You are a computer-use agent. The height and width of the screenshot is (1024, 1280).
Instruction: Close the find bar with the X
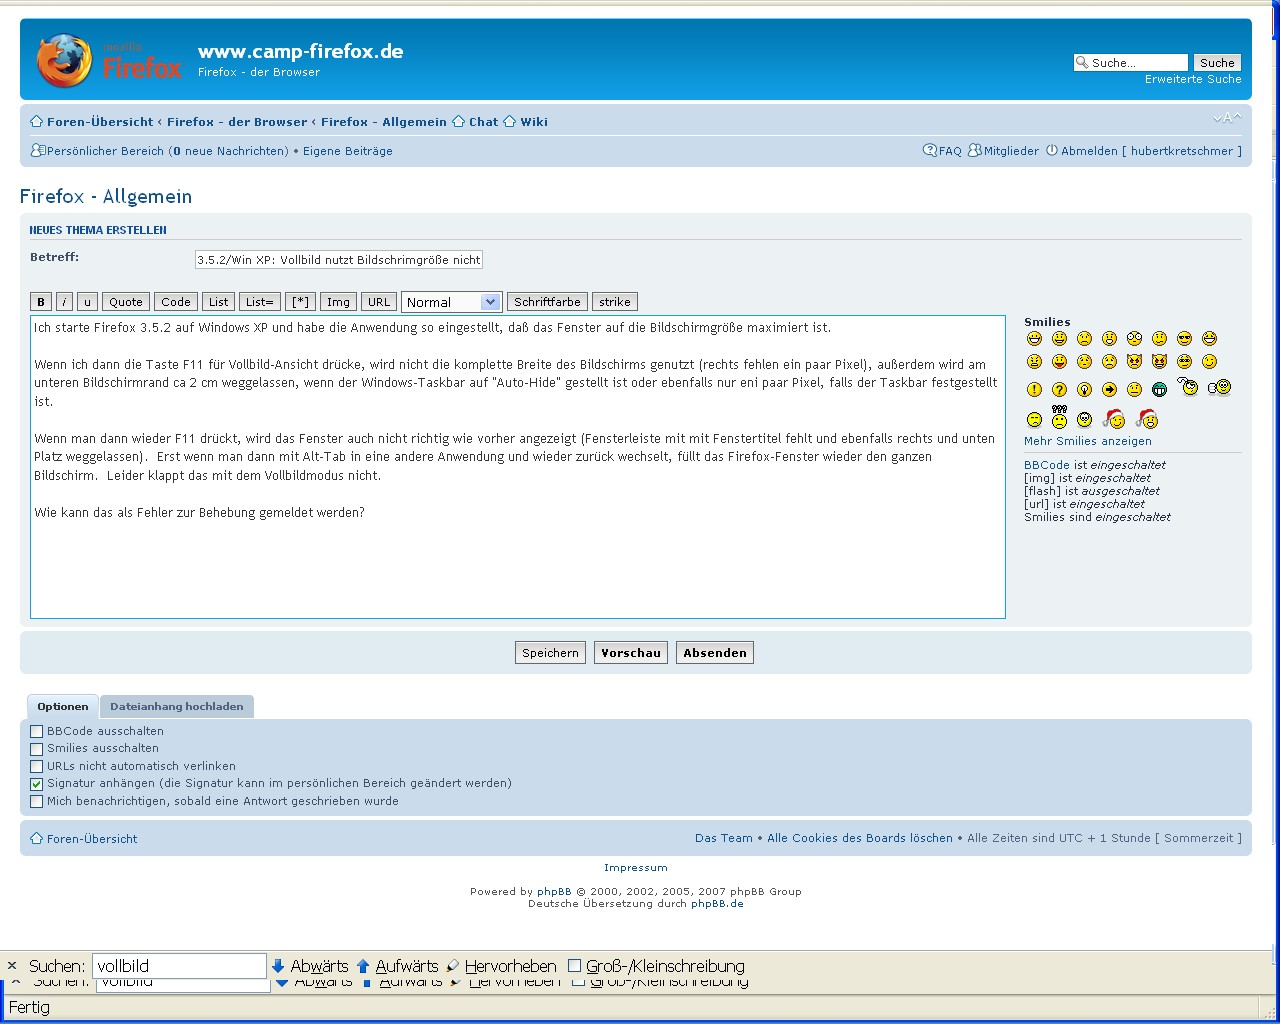[12, 966]
